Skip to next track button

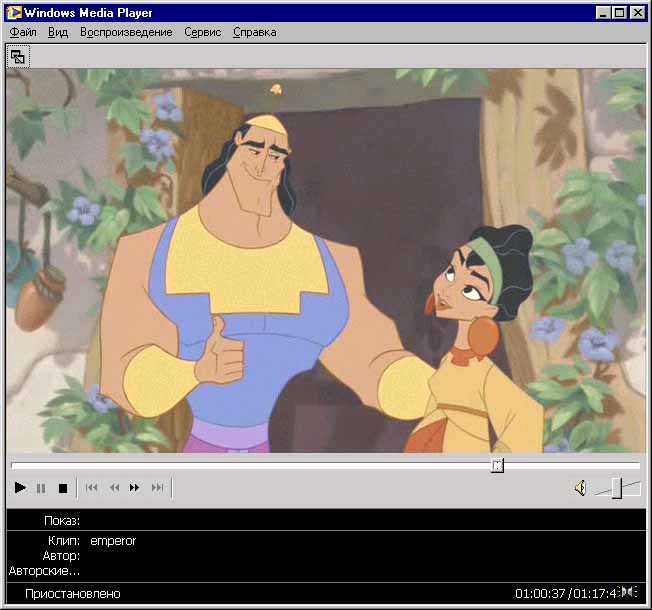point(157,488)
